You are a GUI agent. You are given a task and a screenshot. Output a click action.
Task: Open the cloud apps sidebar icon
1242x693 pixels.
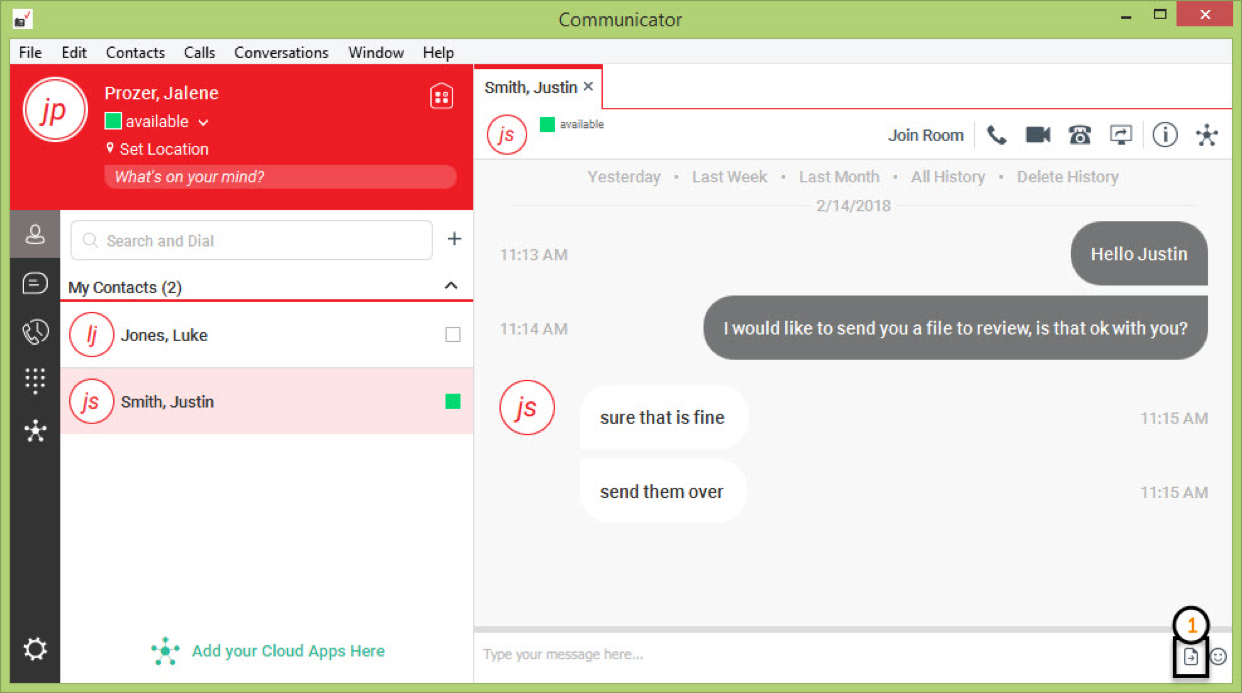(35, 431)
